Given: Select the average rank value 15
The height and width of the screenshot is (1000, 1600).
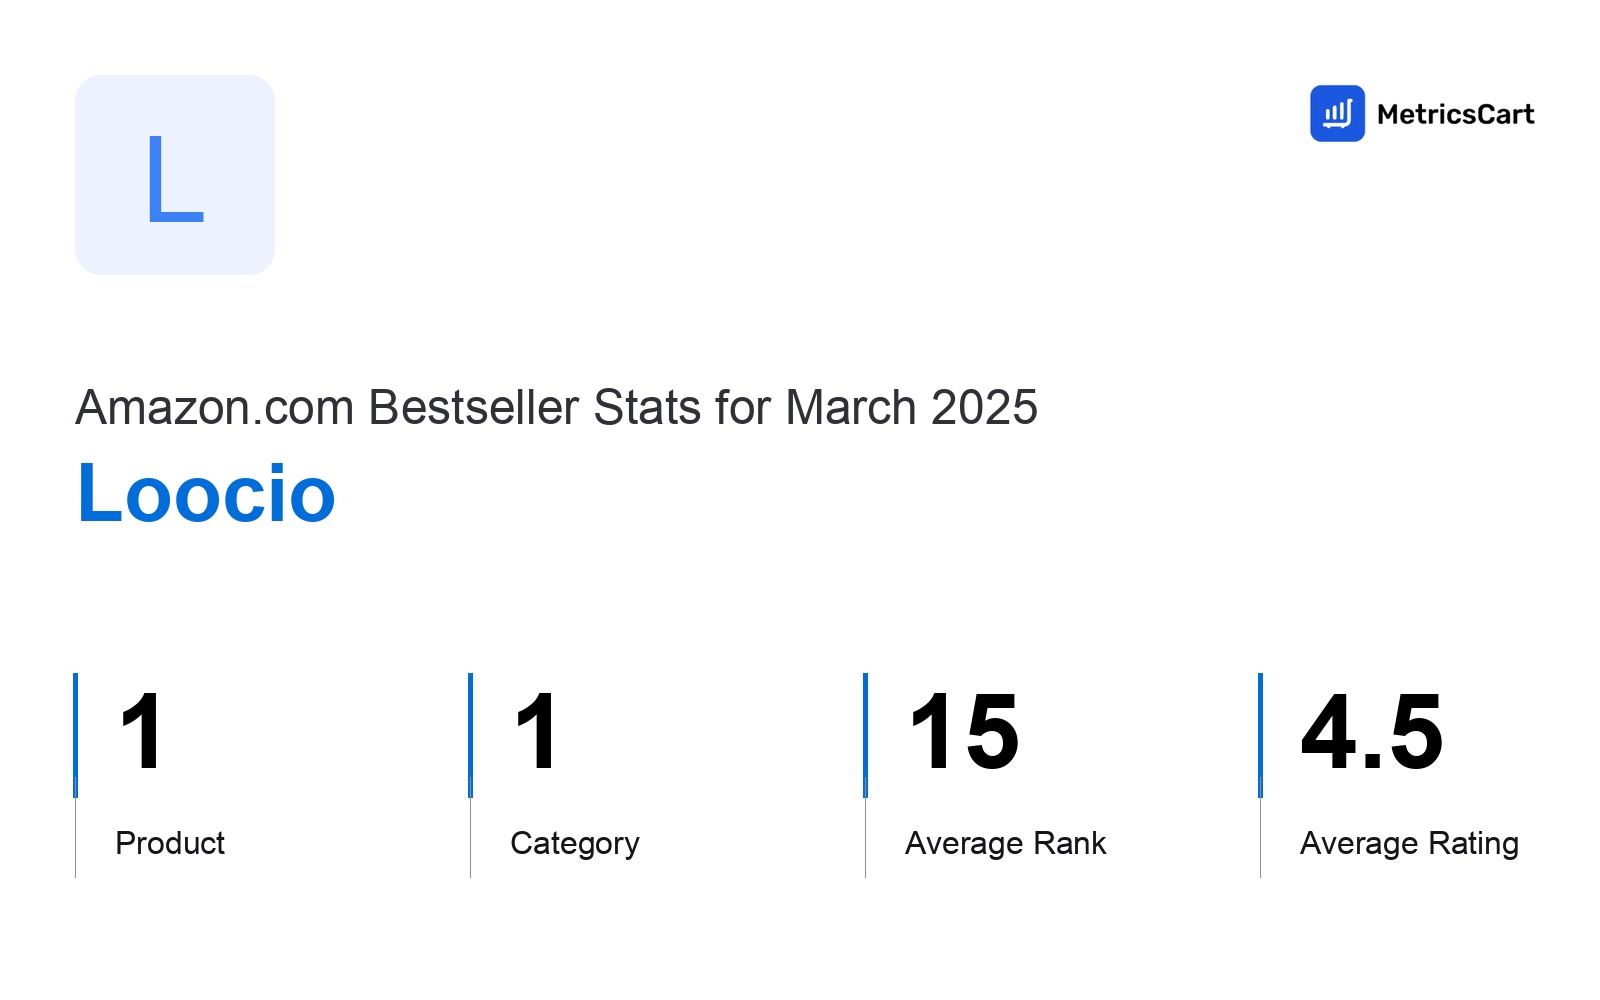Looking at the screenshot, I should point(964,732).
